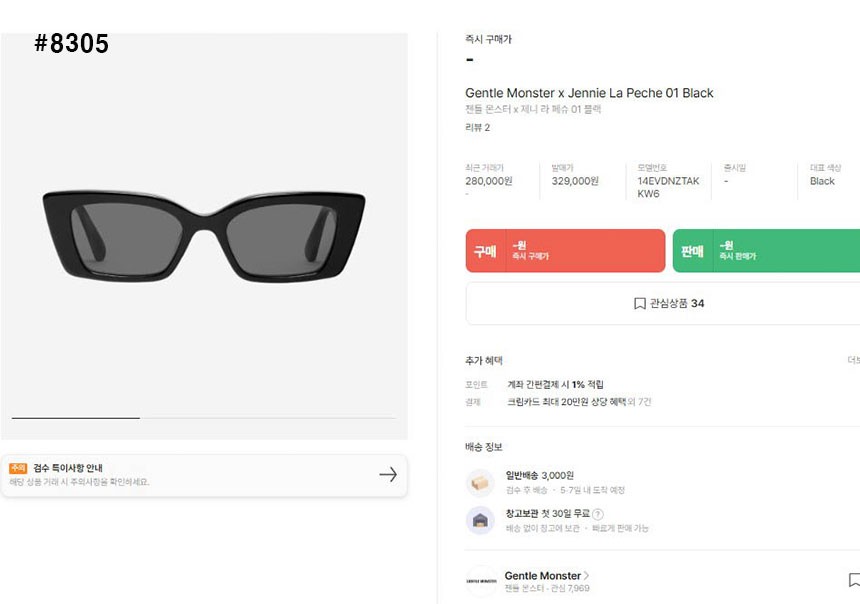Click the bookmark icon beside 관심상품
The width and height of the screenshot is (860, 604).
pyautogui.click(x=640, y=303)
